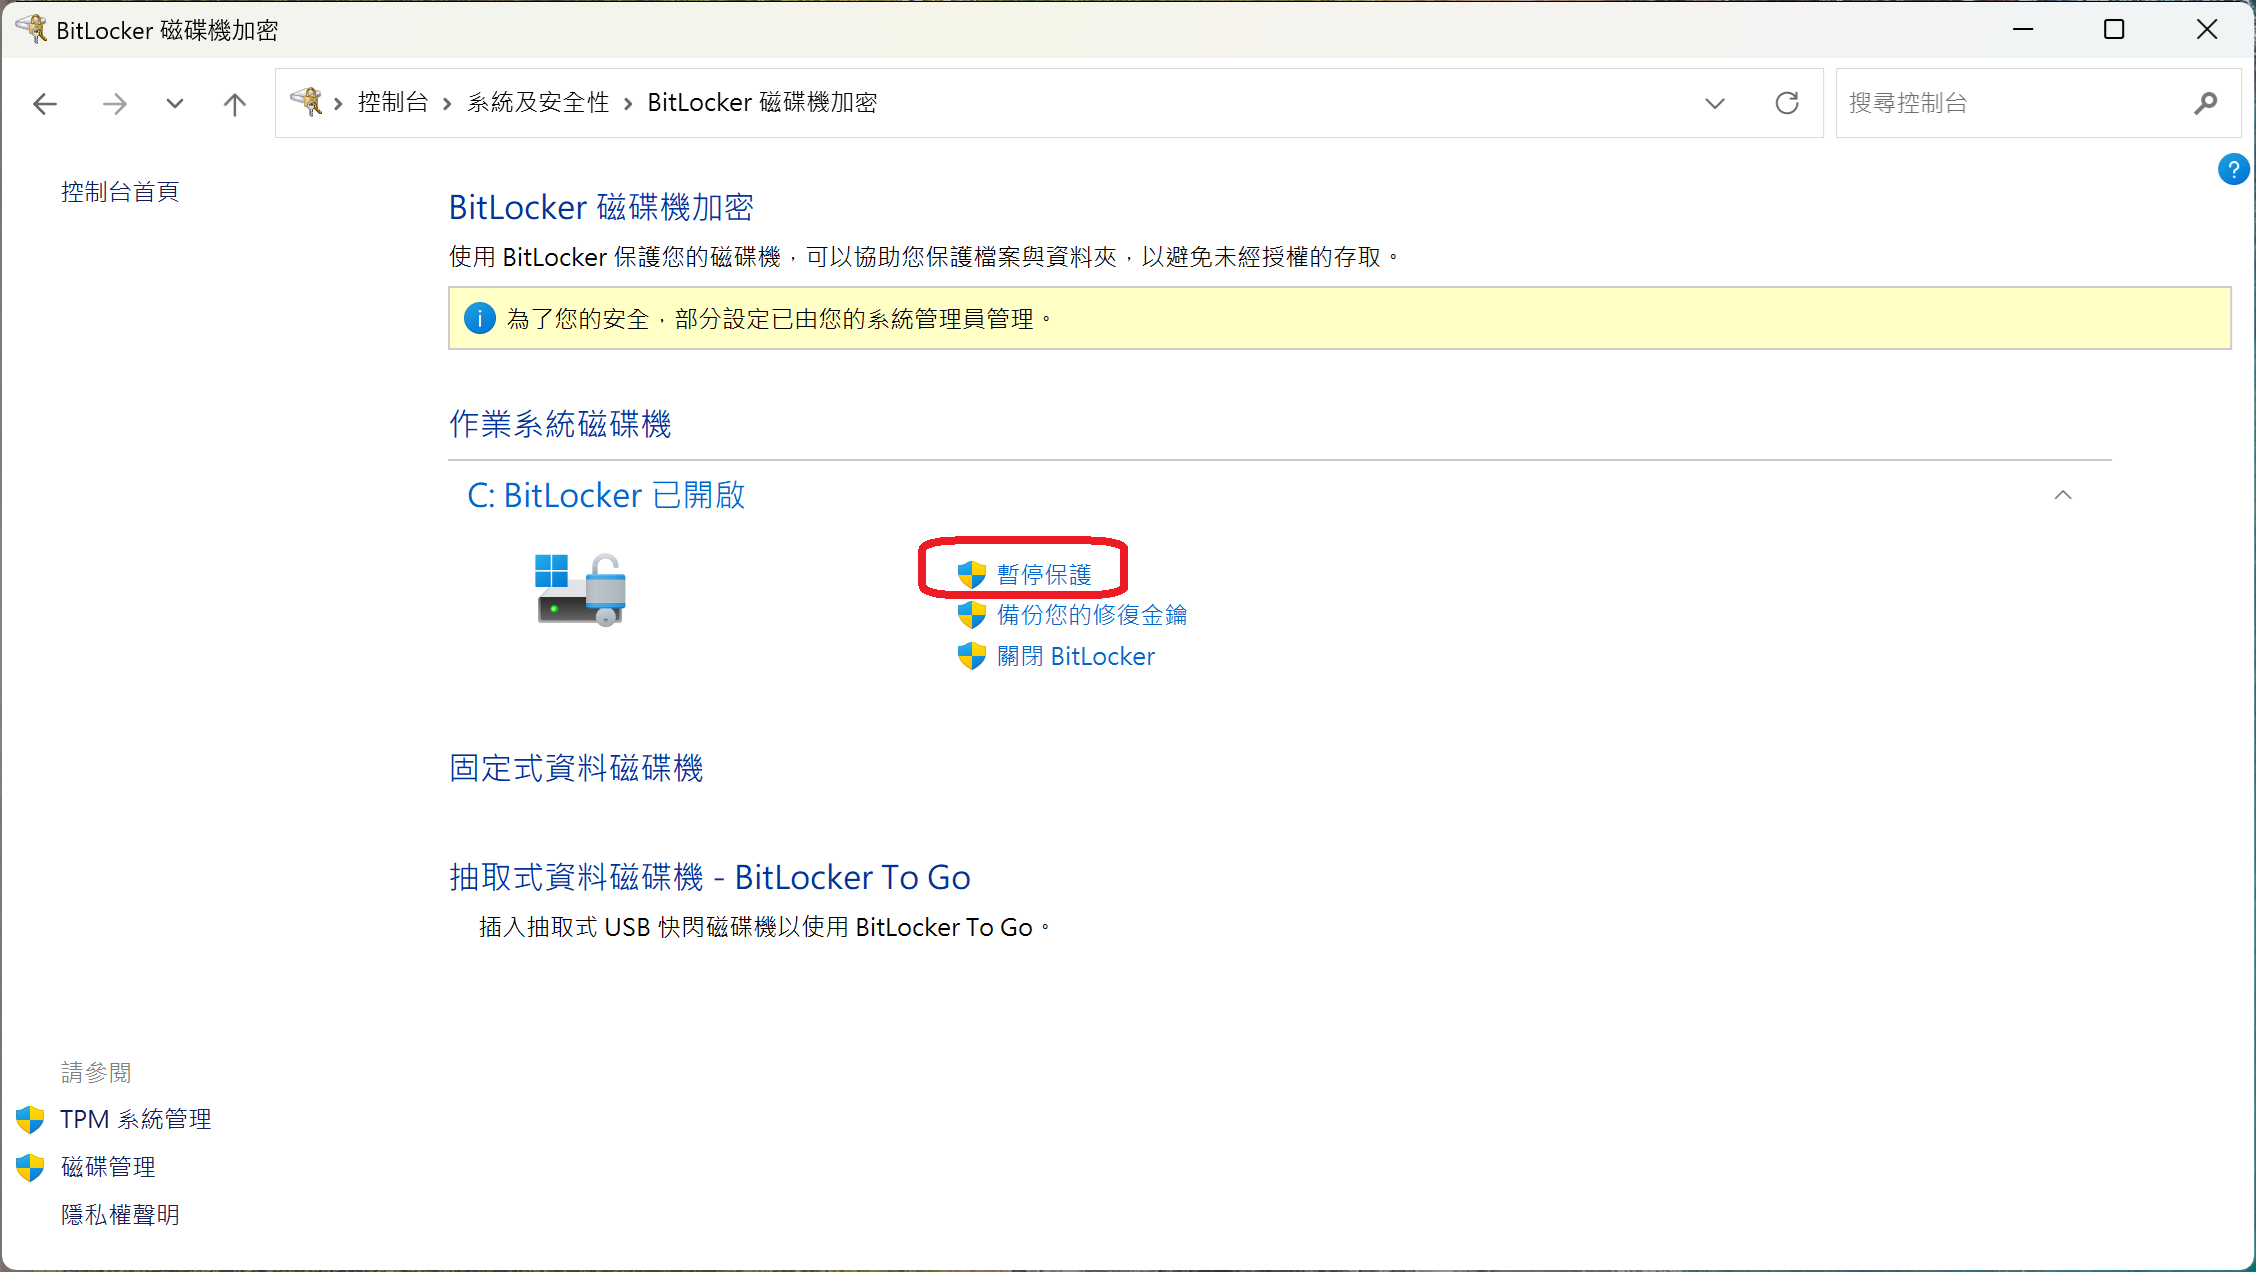This screenshot has height=1272, width=2256.
Task: Click 關閉 BitLocker link
Action: pyautogui.click(x=1075, y=656)
